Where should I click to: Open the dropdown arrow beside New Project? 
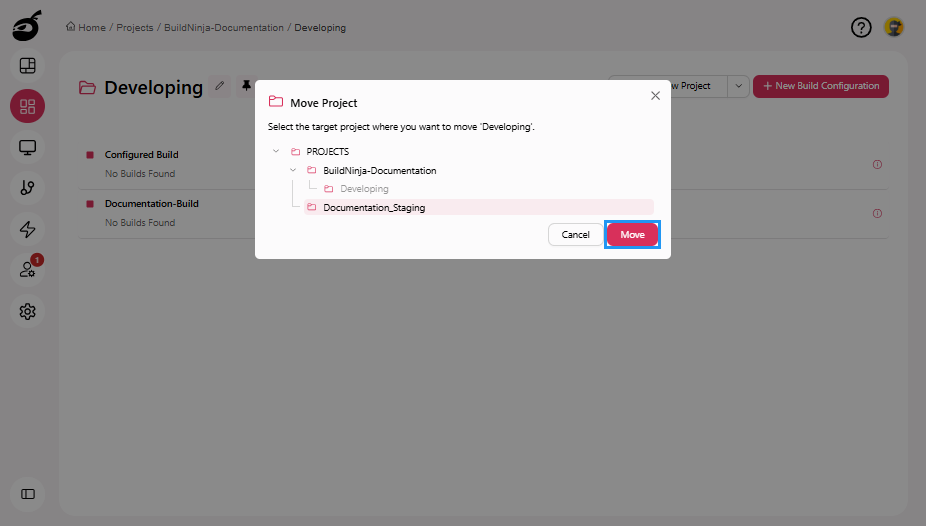pos(739,86)
